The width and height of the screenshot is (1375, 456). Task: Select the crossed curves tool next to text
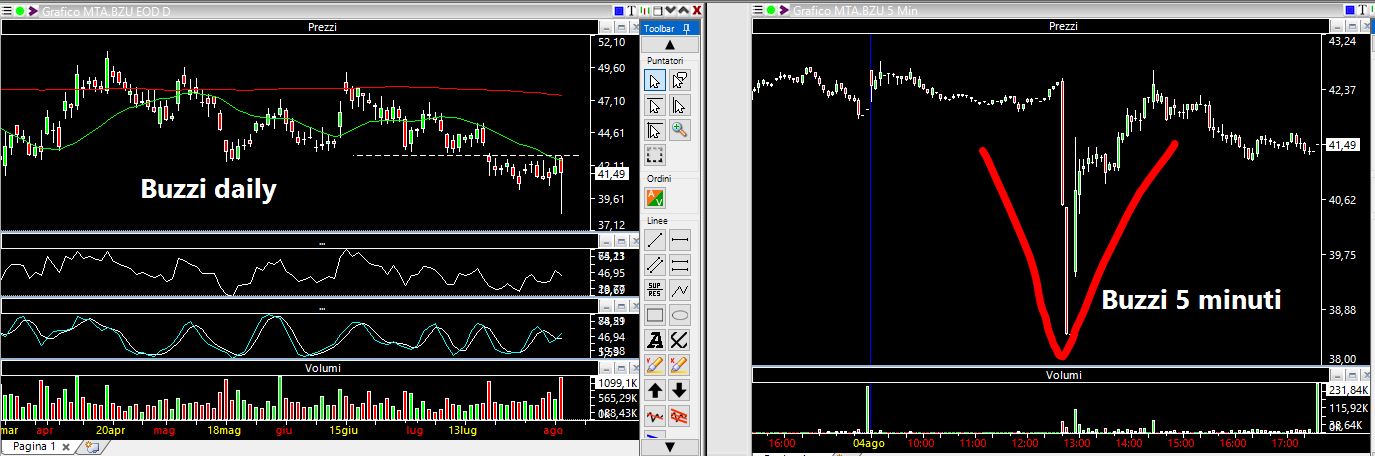[x=680, y=340]
